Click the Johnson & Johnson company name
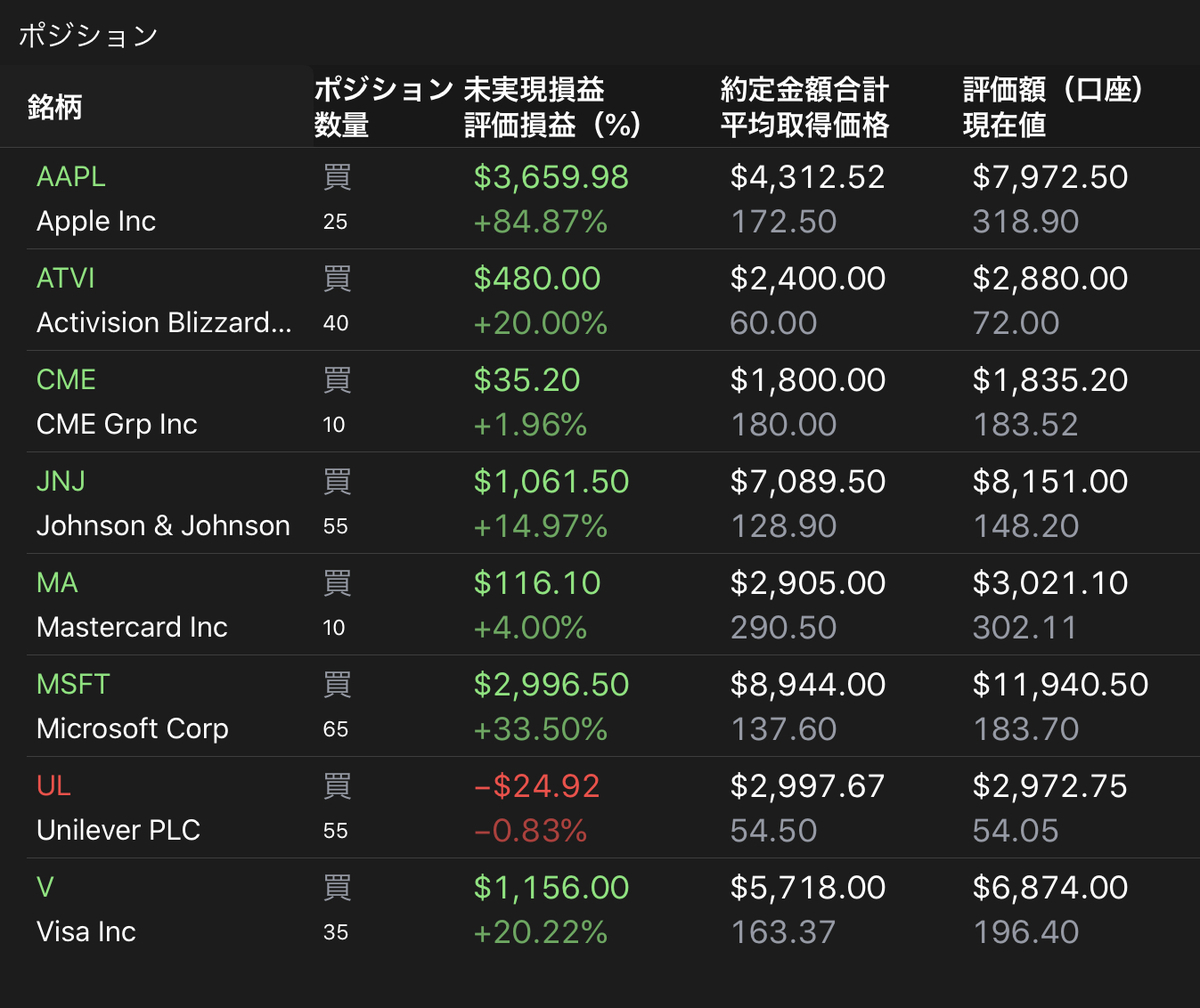 pos(163,526)
